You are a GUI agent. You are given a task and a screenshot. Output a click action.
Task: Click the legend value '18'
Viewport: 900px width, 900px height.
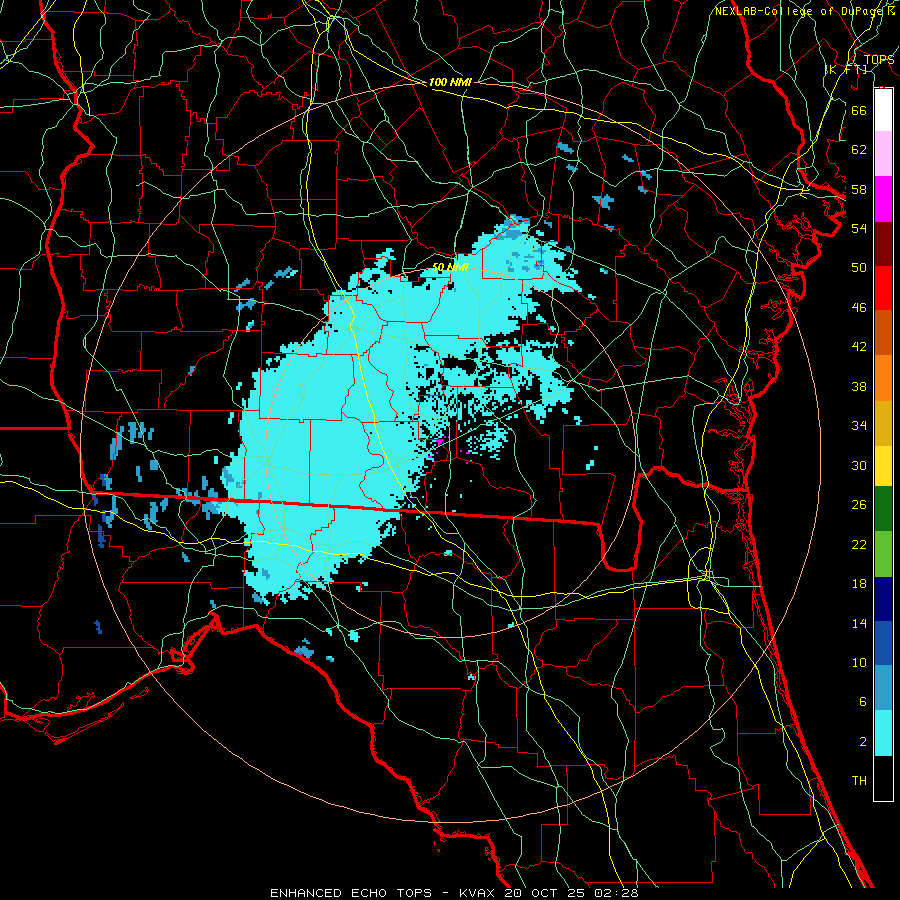tap(859, 584)
